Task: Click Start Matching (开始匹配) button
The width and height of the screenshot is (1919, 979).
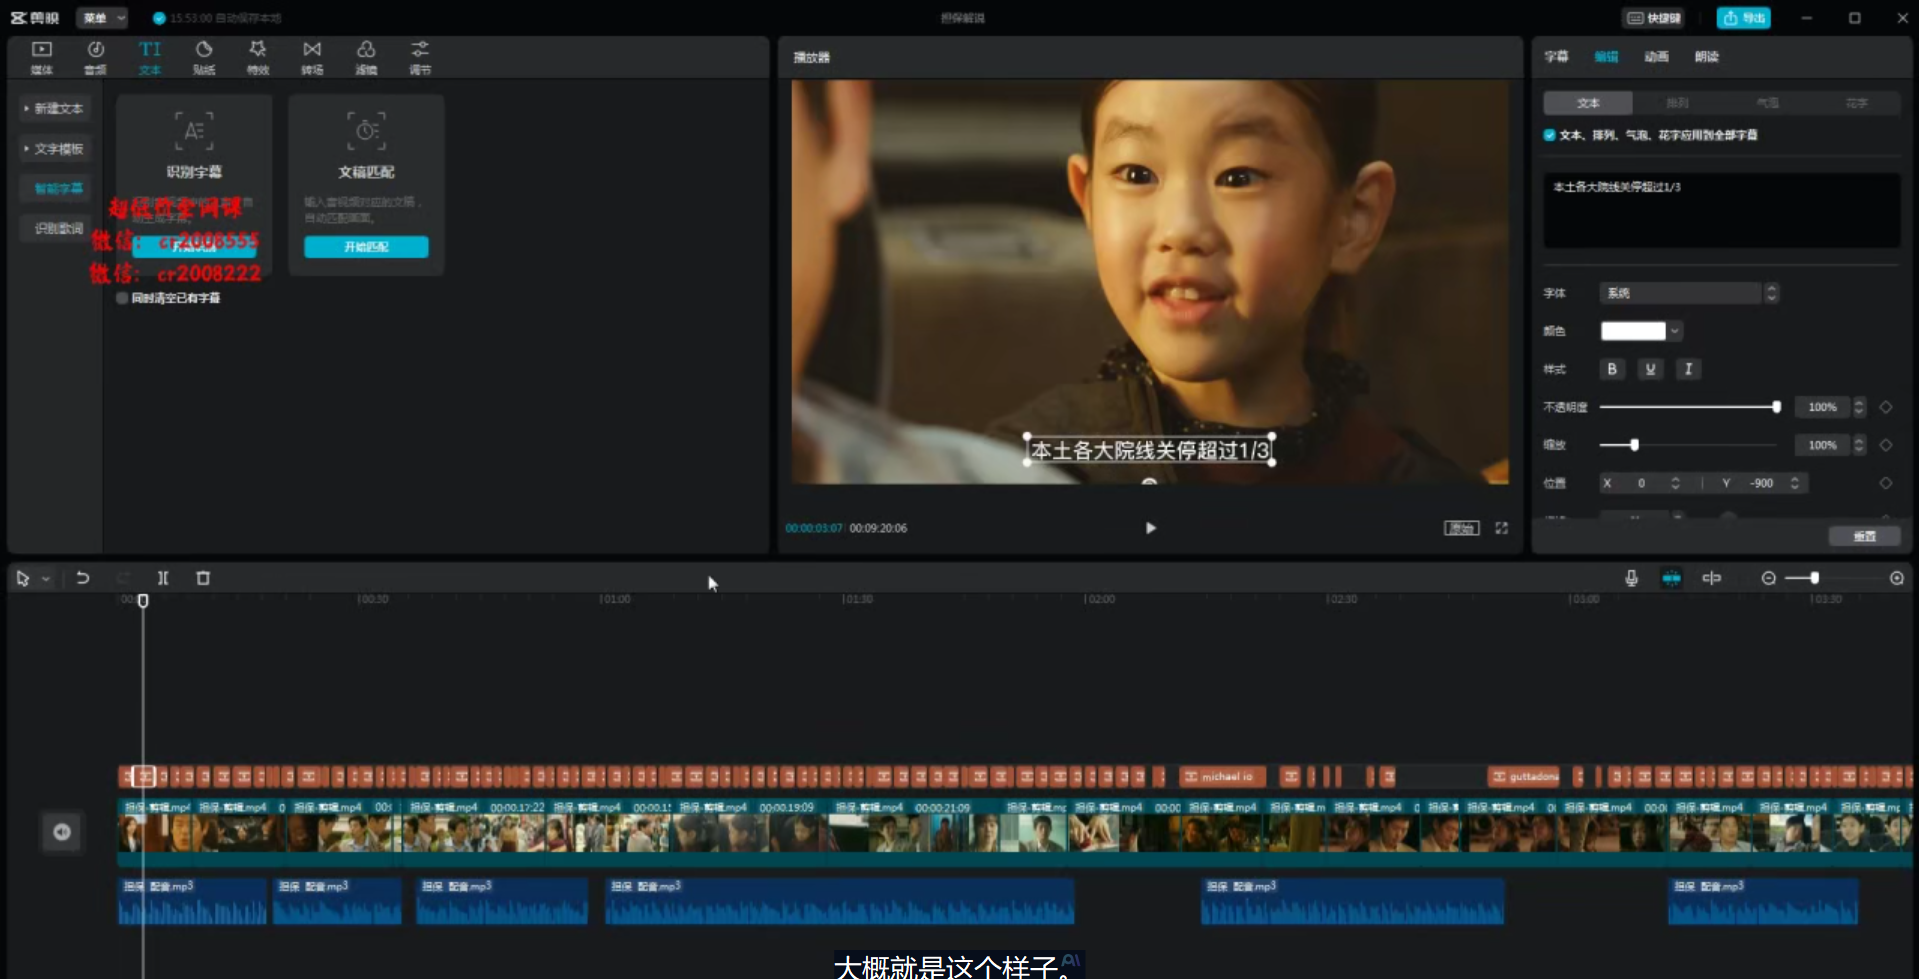Action: point(366,247)
